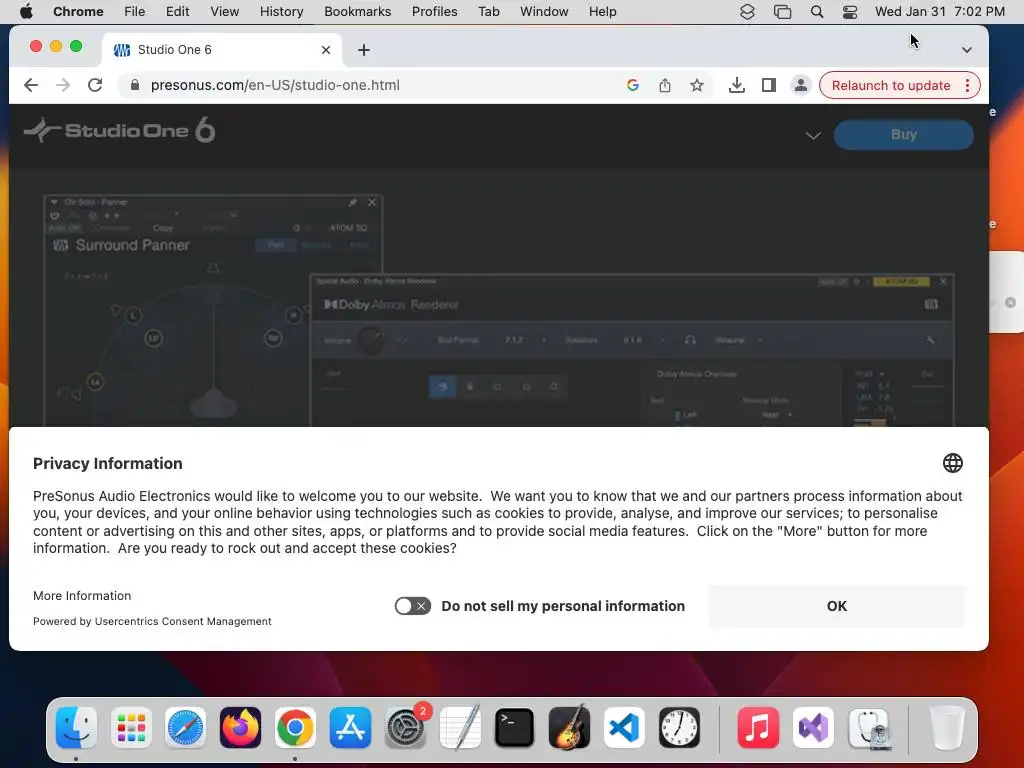Click Relaunch to update
Viewport: 1024px width, 768px height.
tap(890, 86)
